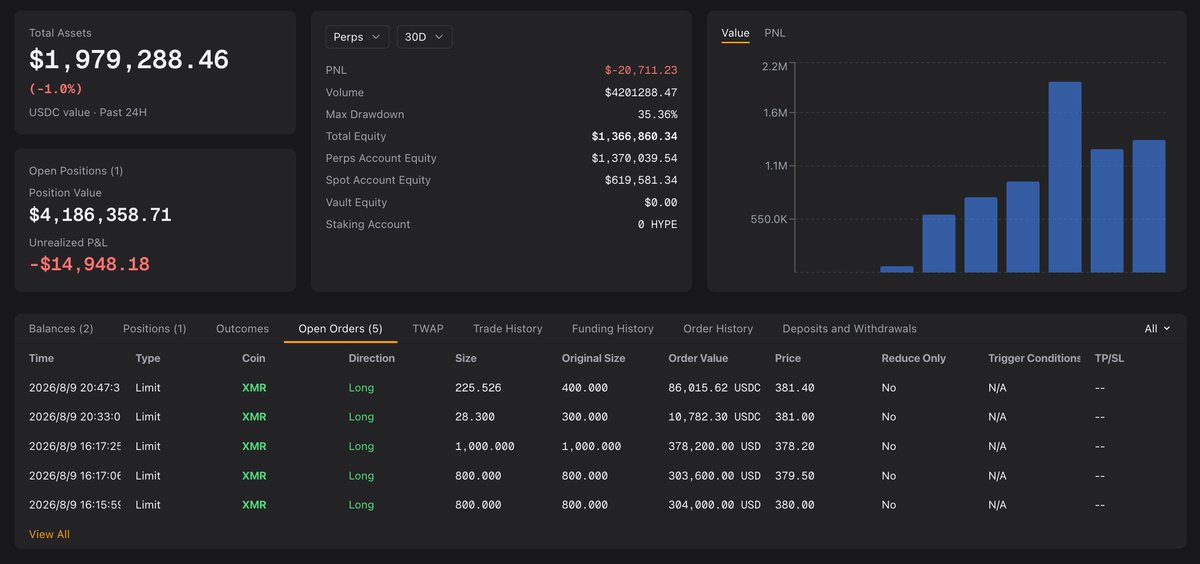This screenshot has width=1200, height=564.
Task: Click the Staking Account value 0 HYPE
Action: click(657, 224)
